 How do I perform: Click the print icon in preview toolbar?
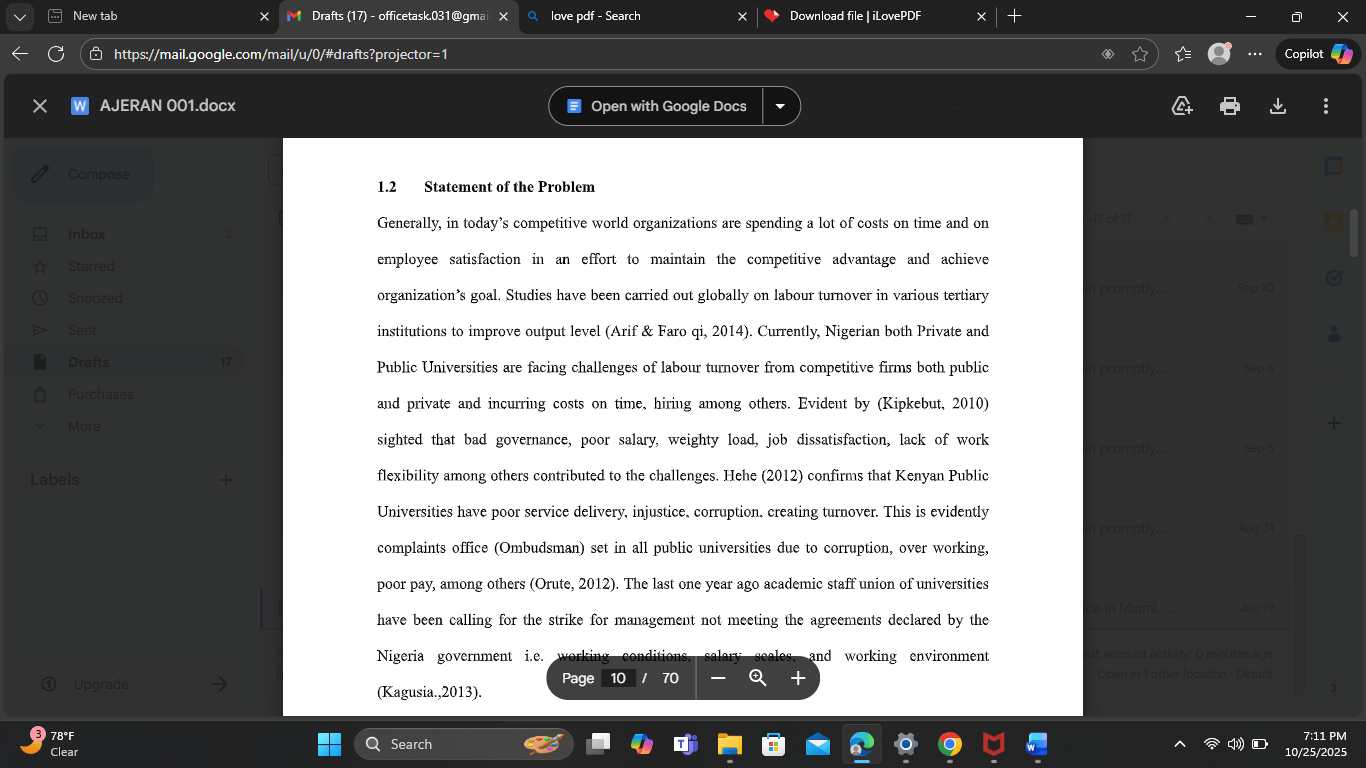point(1230,106)
